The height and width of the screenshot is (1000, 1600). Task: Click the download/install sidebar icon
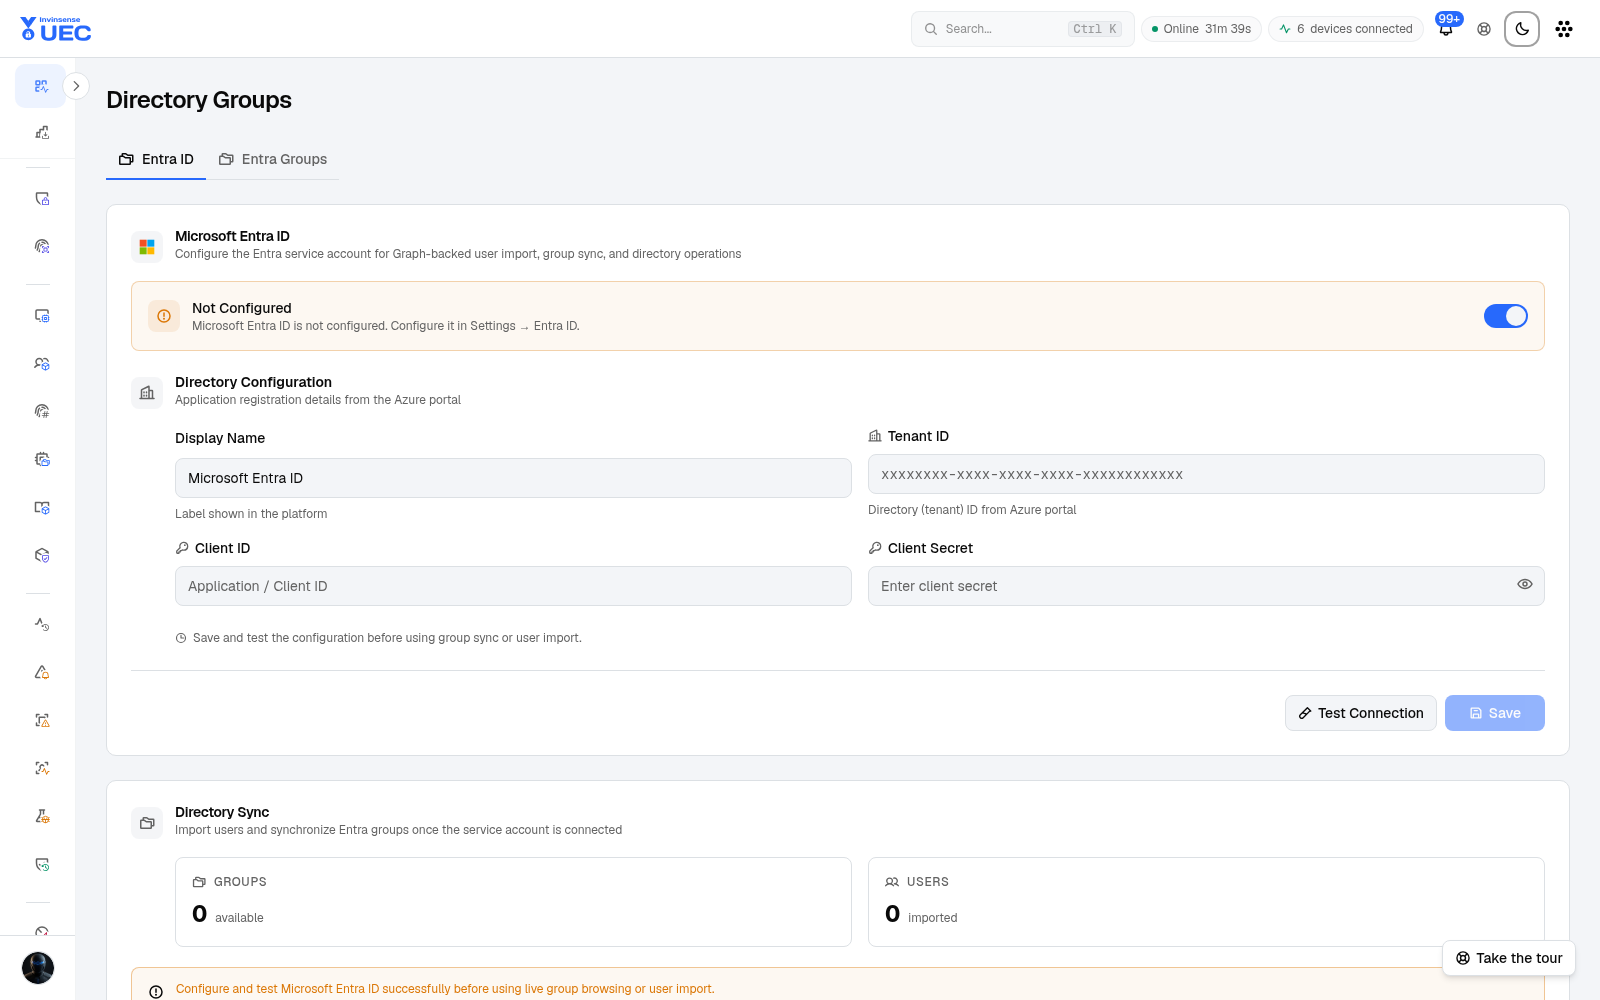pyautogui.click(x=42, y=132)
